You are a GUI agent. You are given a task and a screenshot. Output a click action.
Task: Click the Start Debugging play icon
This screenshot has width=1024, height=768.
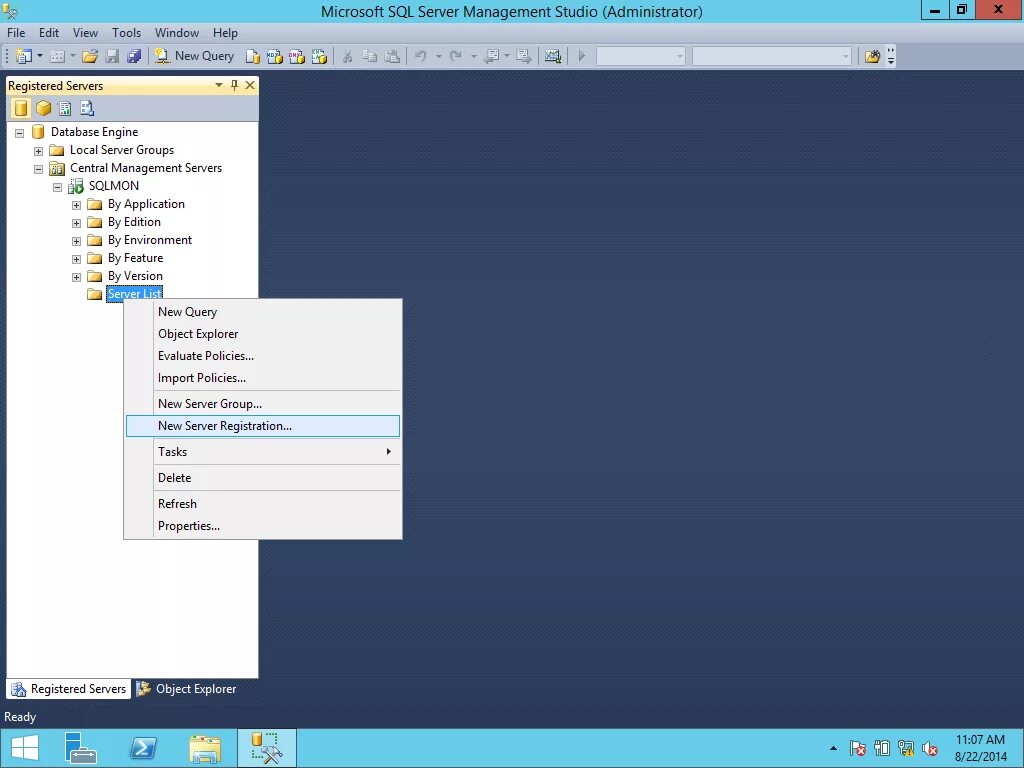tap(581, 56)
